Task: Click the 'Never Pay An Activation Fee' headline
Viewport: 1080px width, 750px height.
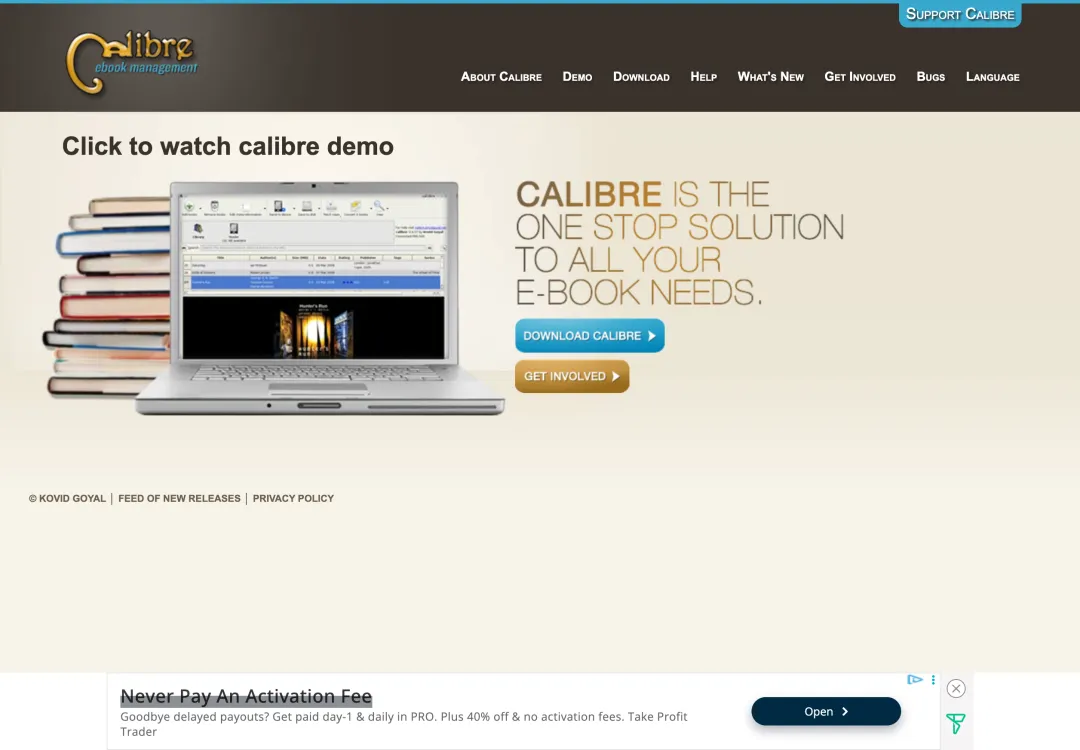Action: 246,696
